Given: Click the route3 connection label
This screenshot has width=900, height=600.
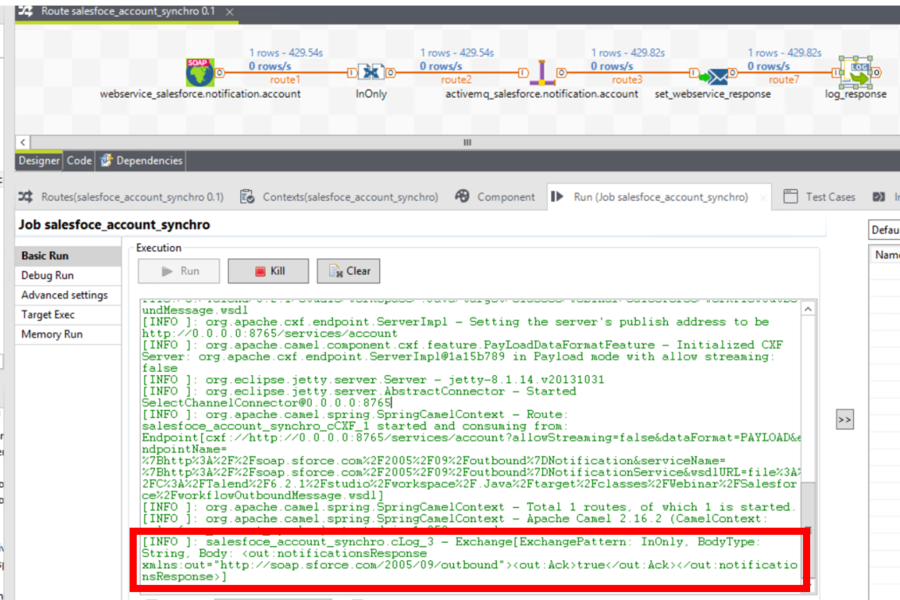Looking at the screenshot, I should (x=627, y=80).
